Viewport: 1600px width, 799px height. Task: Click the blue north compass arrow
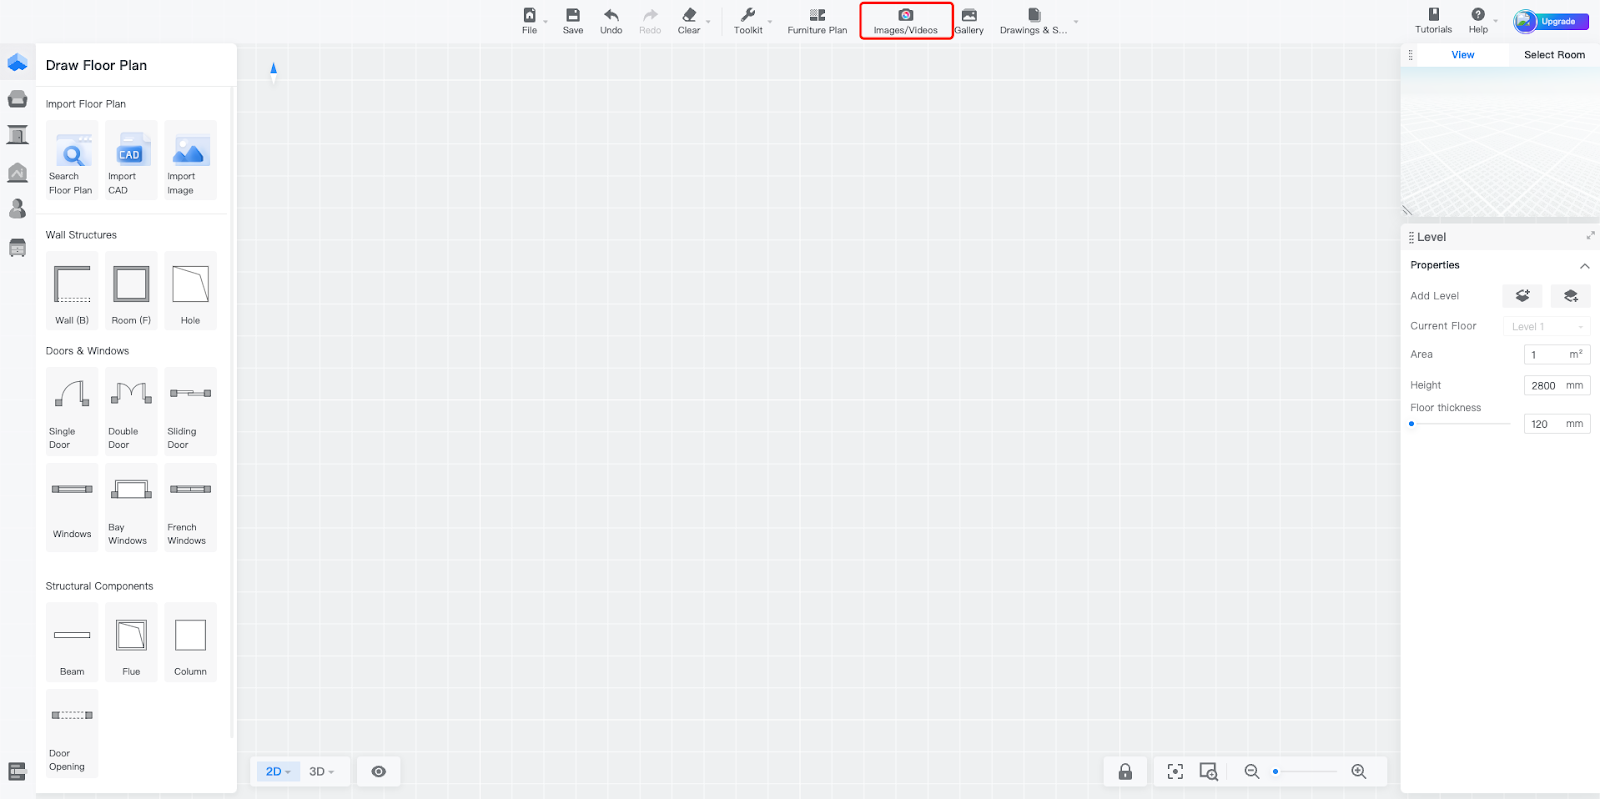click(x=273, y=69)
